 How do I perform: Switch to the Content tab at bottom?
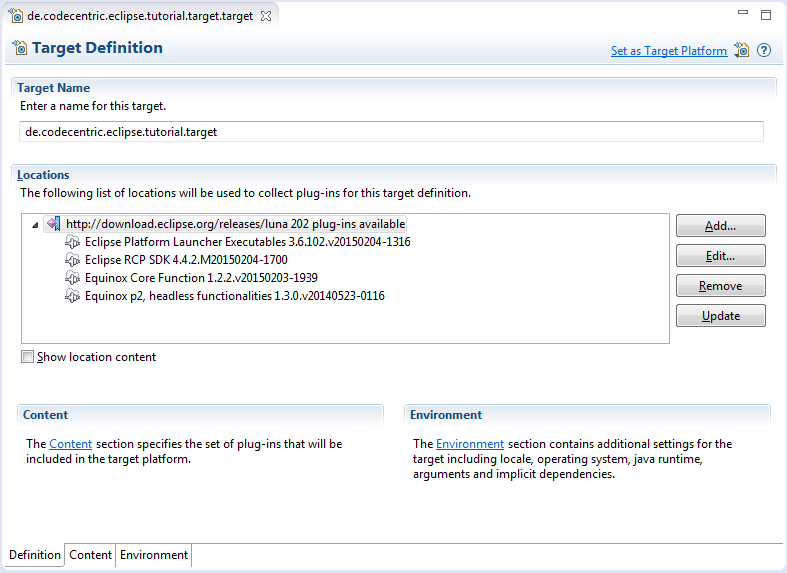tap(90, 555)
